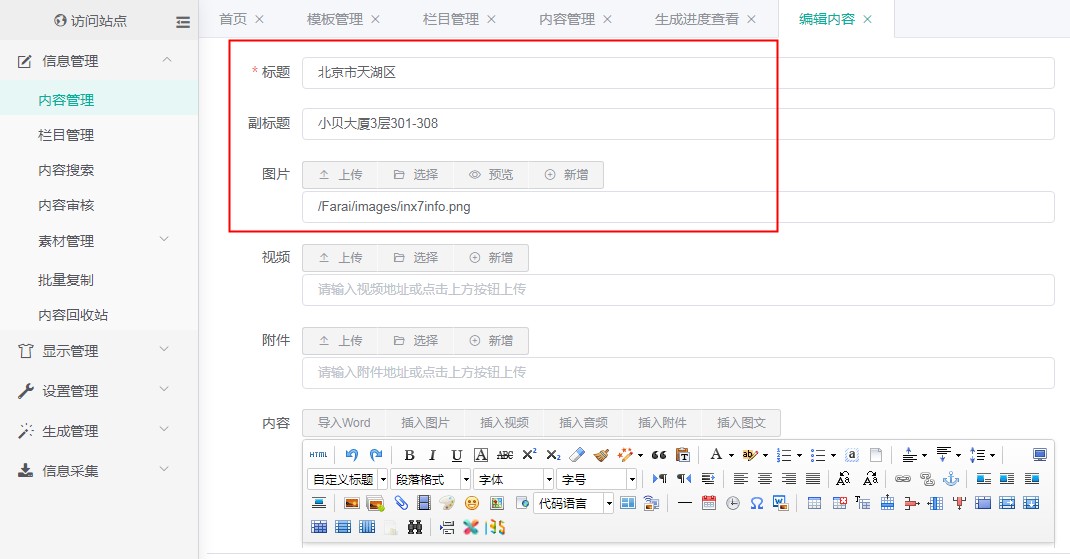The width and height of the screenshot is (1070, 559).
Task: Open the 自定义标题 dropdown
Action: coord(347,479)
